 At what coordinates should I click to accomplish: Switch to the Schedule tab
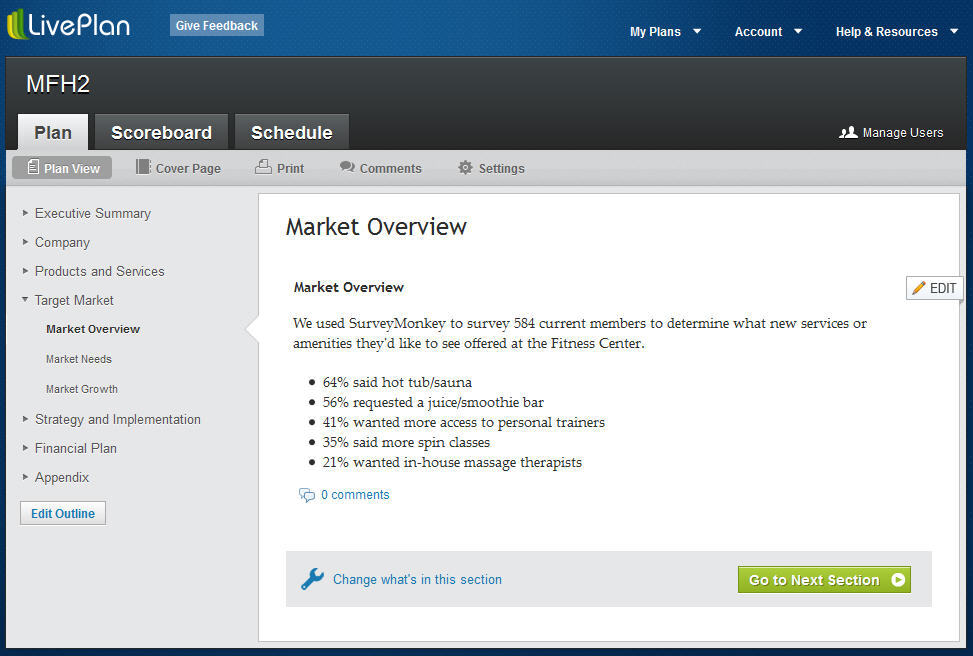coord(291,131)
